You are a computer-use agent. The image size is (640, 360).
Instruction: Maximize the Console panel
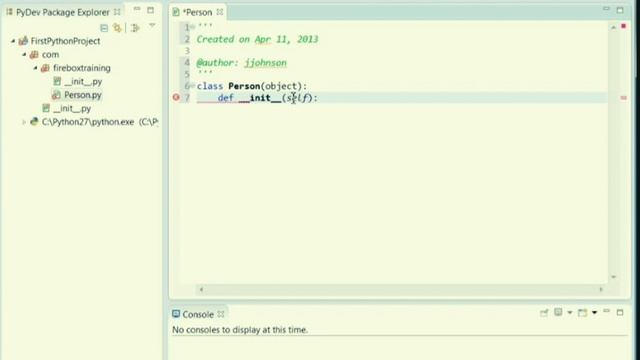tap(620, 313)
